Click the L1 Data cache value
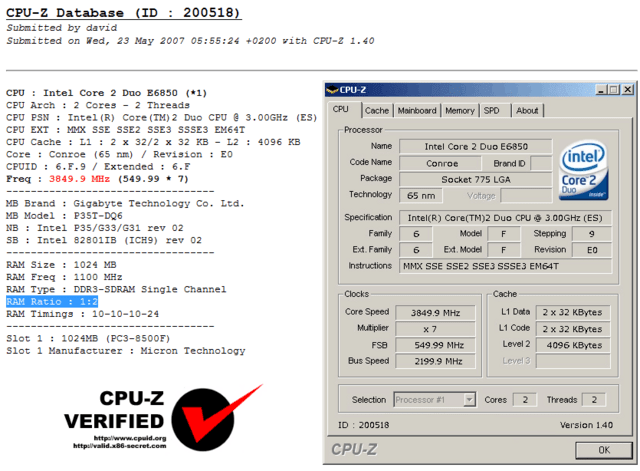 [x=573, y=313]
